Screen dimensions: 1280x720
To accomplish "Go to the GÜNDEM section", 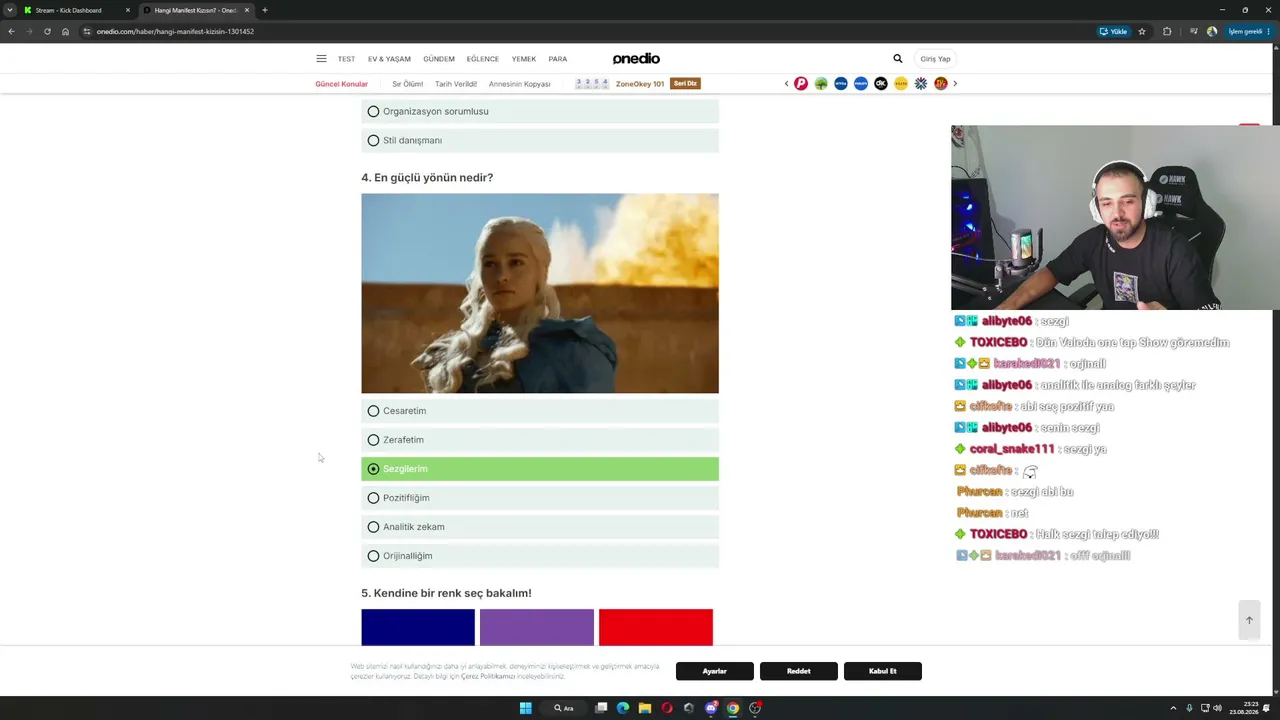I will pyautogui.click(x=439, y=59).
